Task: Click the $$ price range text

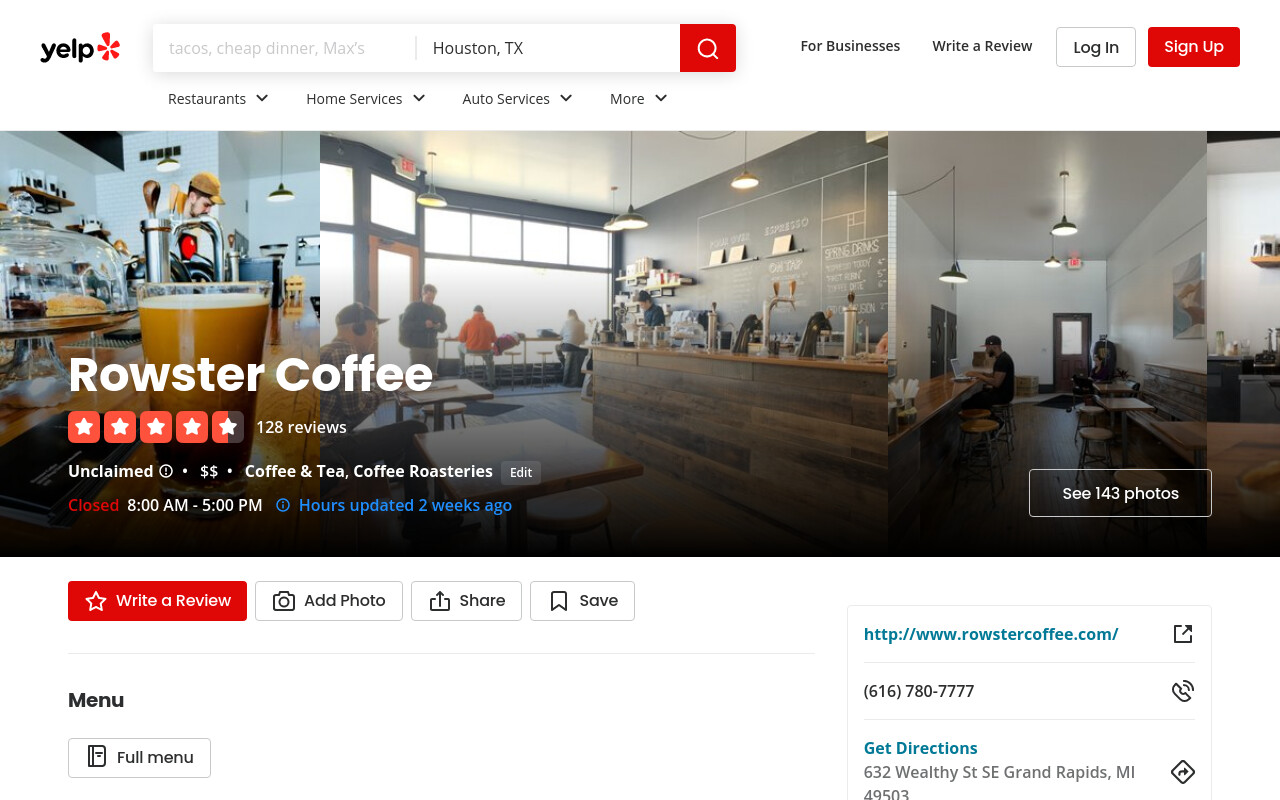Action: click(209, 471)
